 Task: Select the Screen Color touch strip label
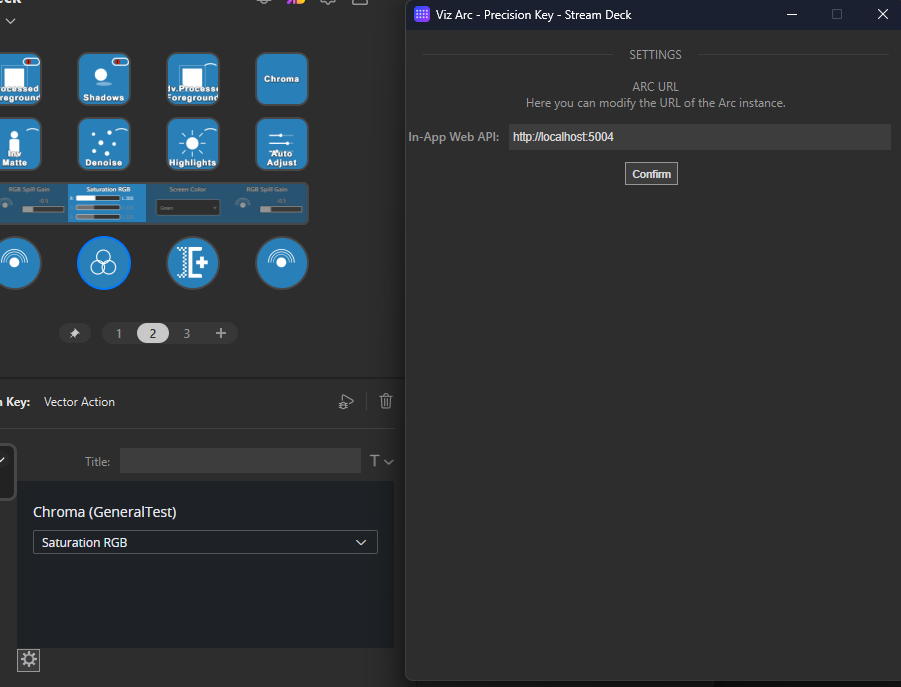pyautogui.click(x=187, y=189)
